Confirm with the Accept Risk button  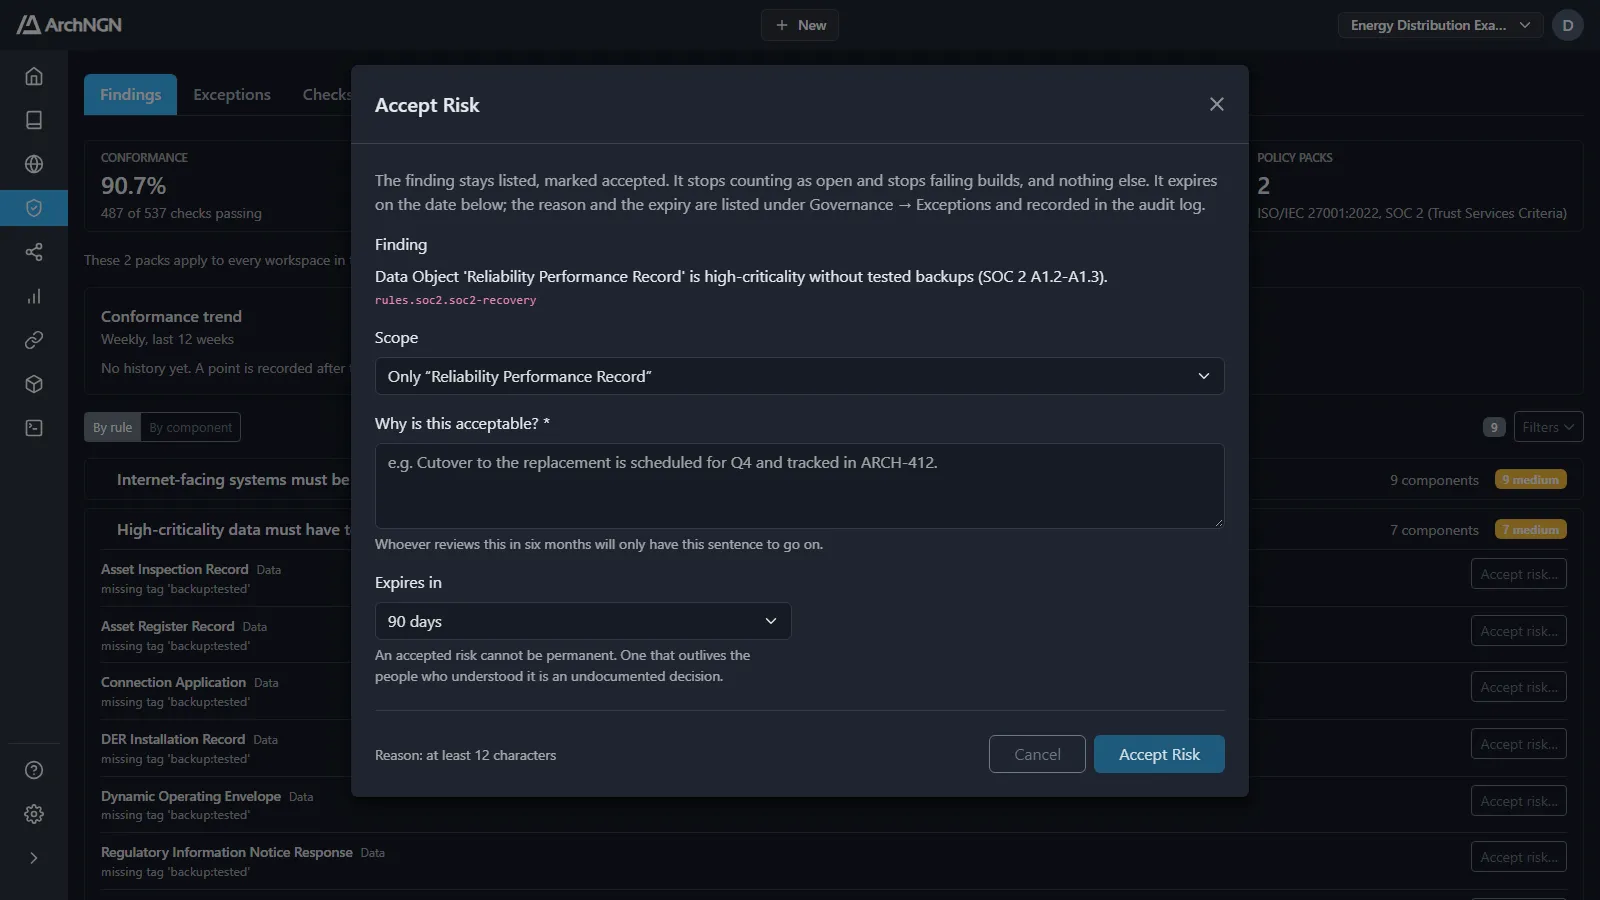[1159, 754]
